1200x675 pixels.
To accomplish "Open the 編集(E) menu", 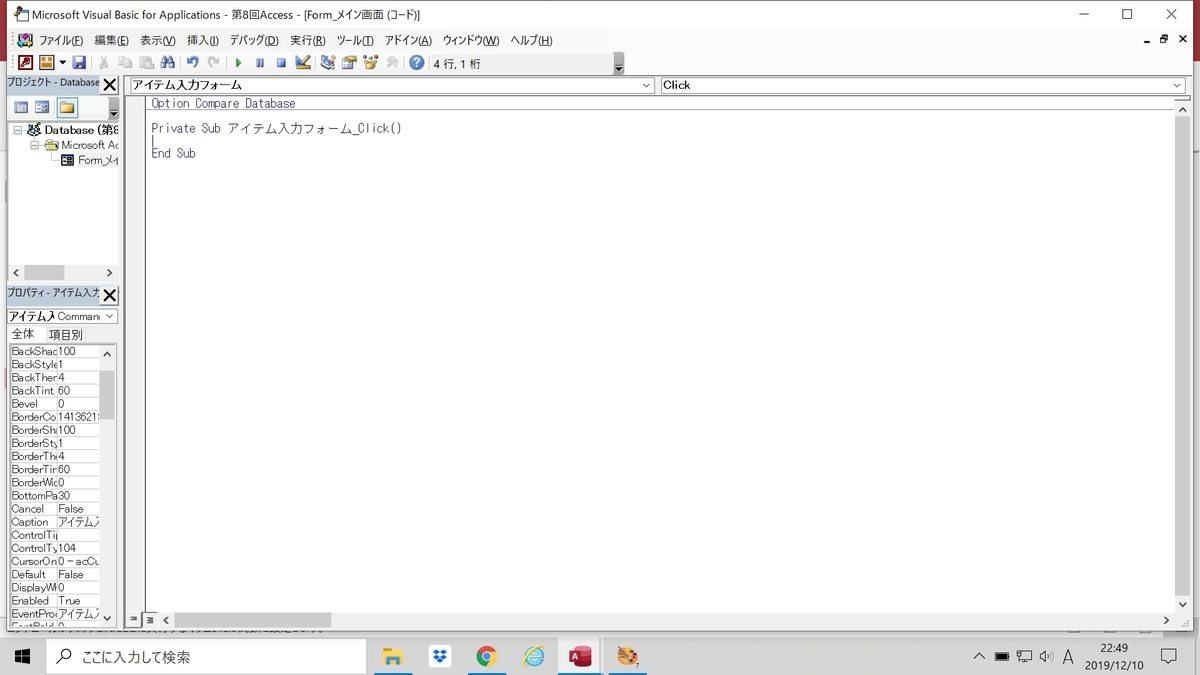I will click(x=111, y=40).
